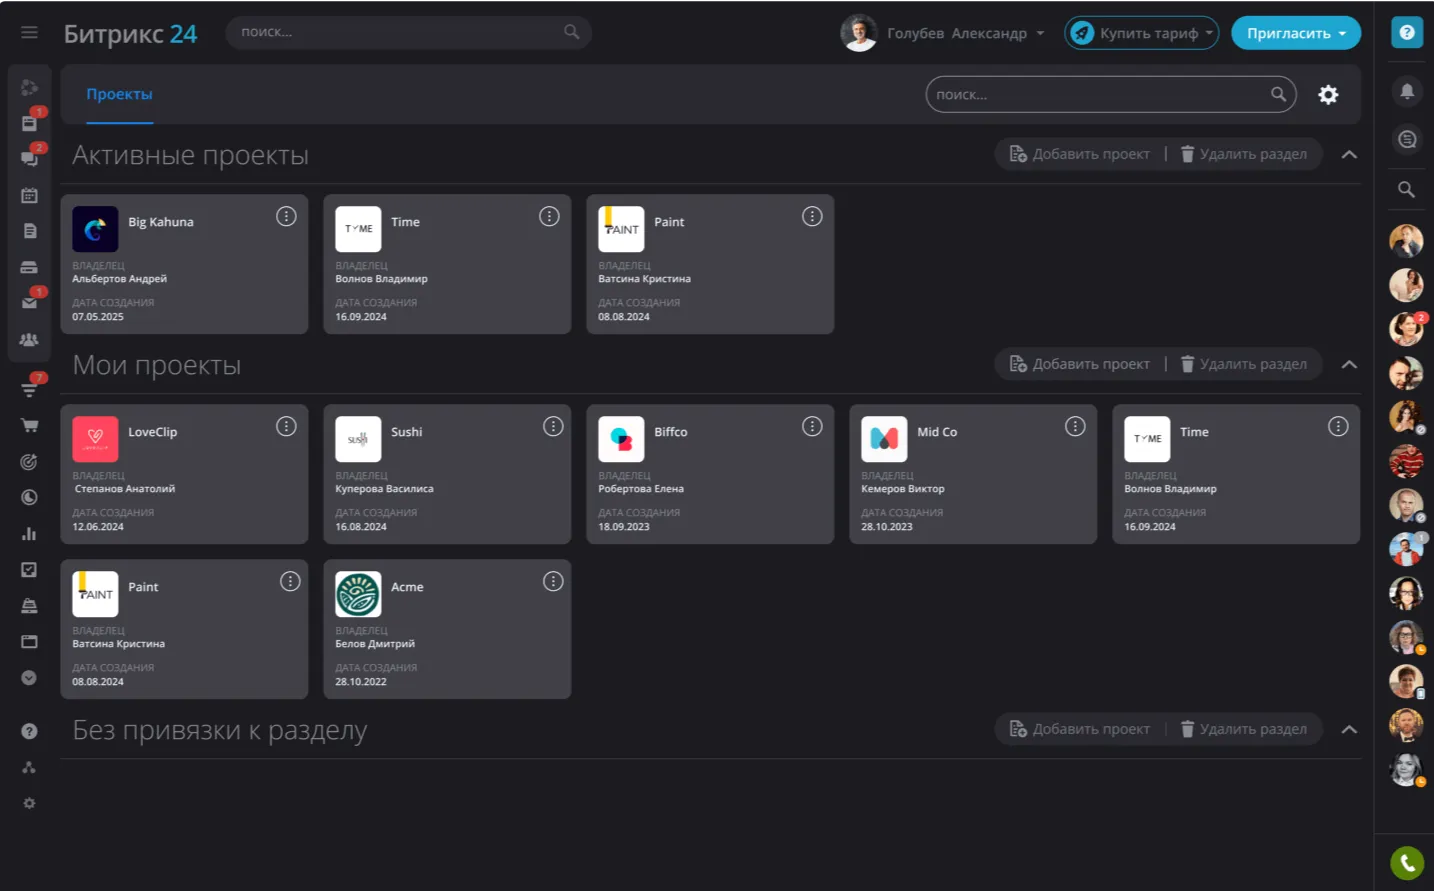
Task: Open the left sidebar settings gear
Action: click(x=29, y=803)
